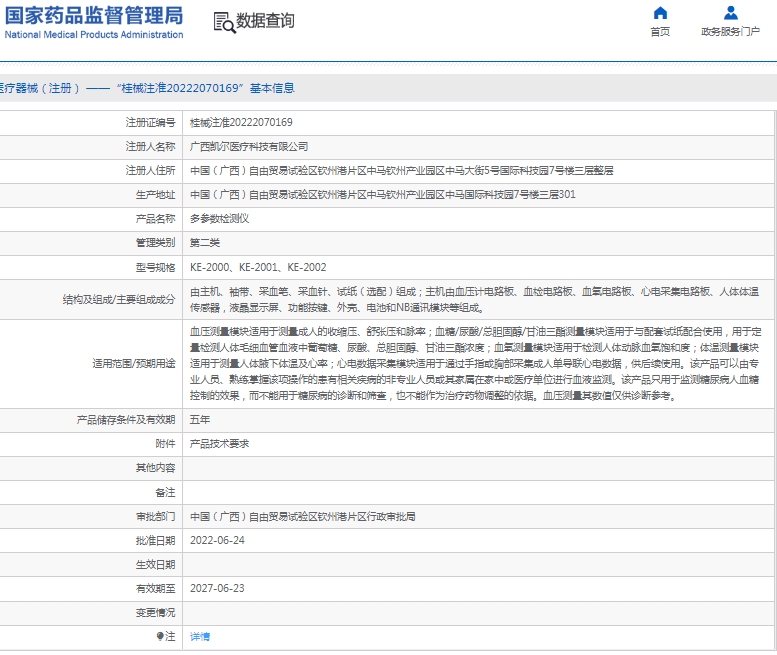Select registration number value 桂械注准20222070169
The image size is (777, 655).
point(241,122)
